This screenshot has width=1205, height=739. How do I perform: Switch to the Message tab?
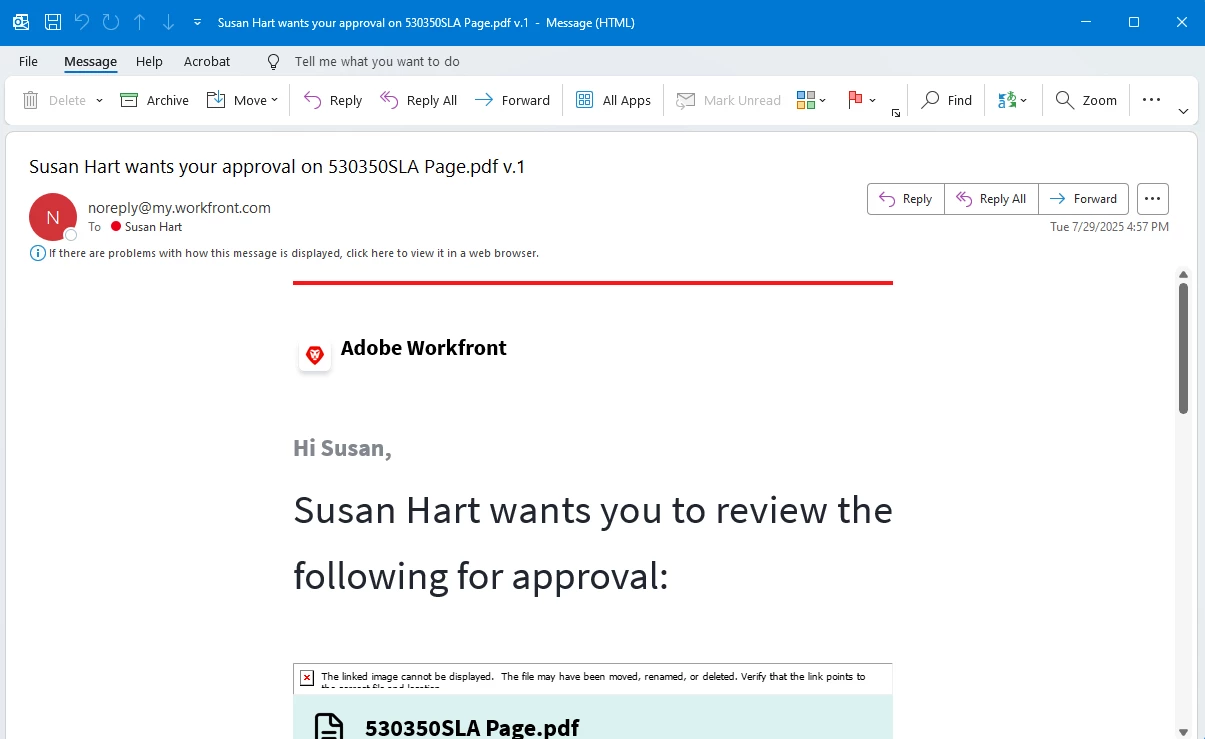[90, 61]
